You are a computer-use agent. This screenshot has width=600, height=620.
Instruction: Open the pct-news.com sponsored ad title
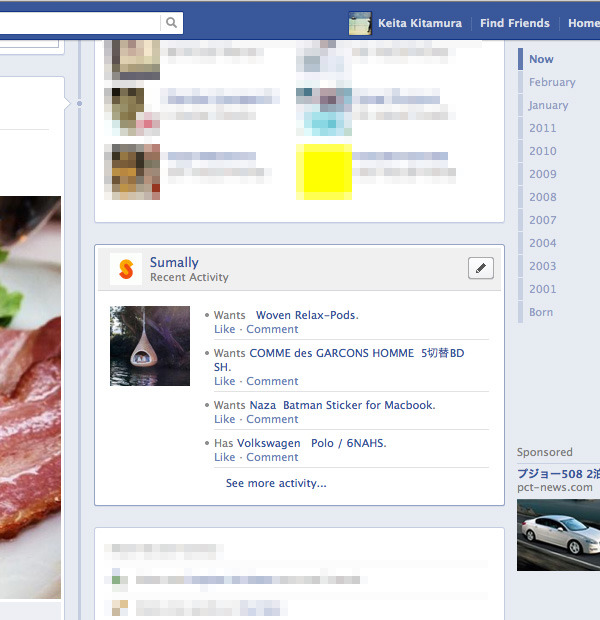pyautogui.click(x=558, y=474)
